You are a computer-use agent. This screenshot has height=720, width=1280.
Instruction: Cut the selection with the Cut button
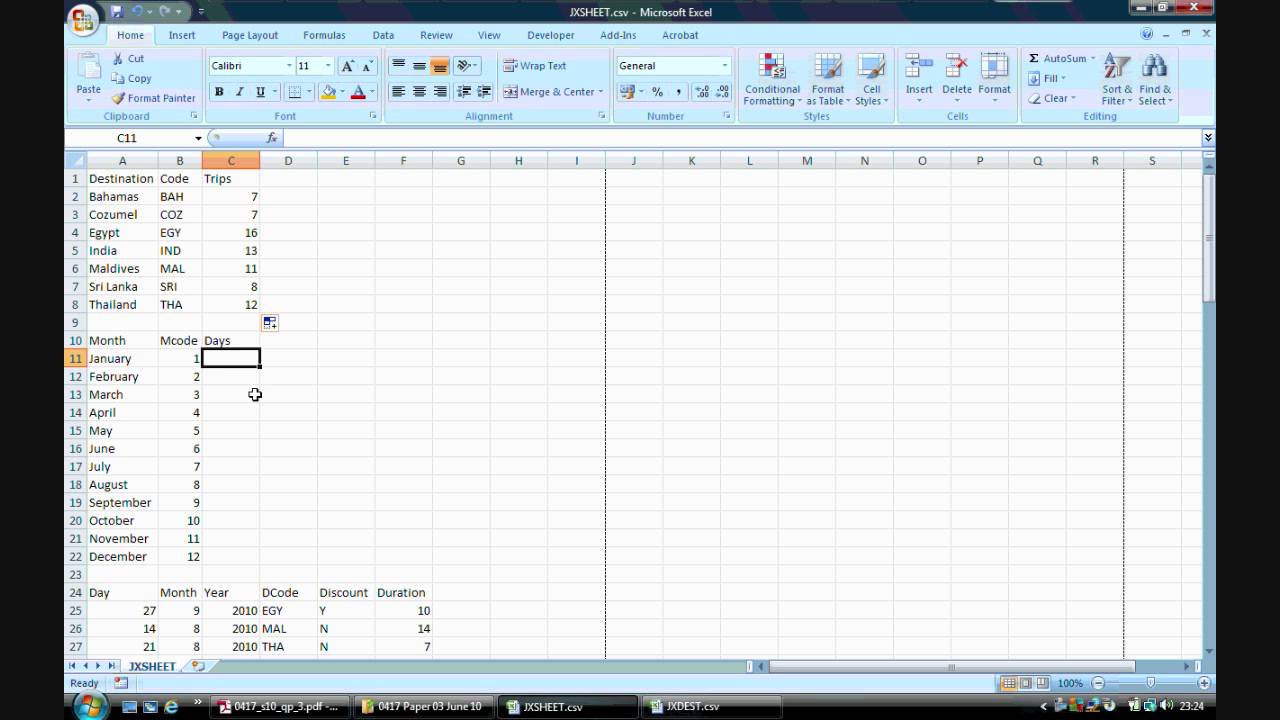tap(128, 59)
